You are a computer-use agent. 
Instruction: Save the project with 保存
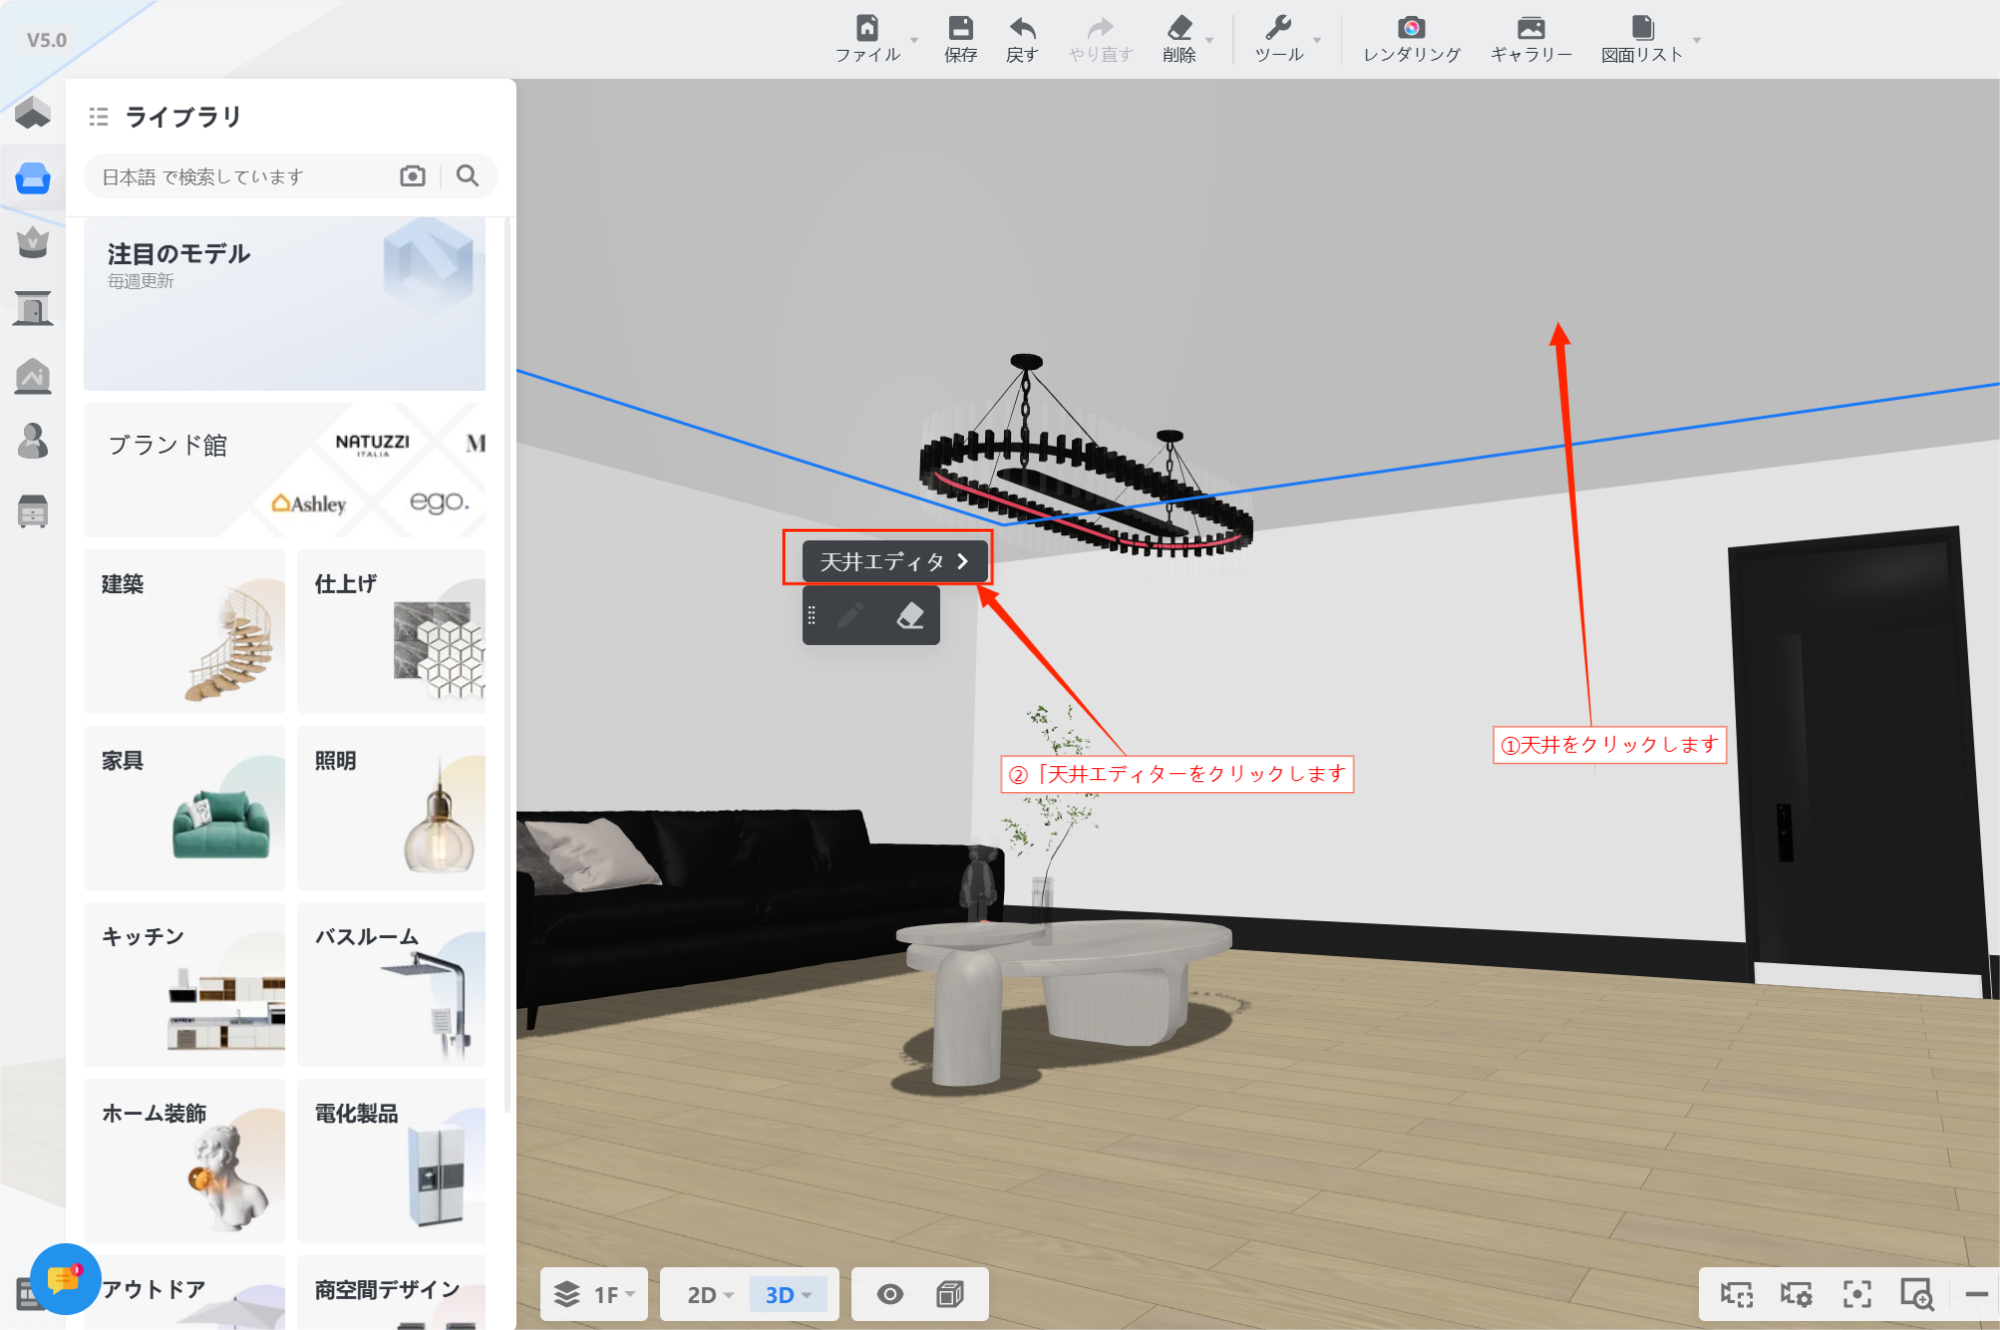point(960,39)
